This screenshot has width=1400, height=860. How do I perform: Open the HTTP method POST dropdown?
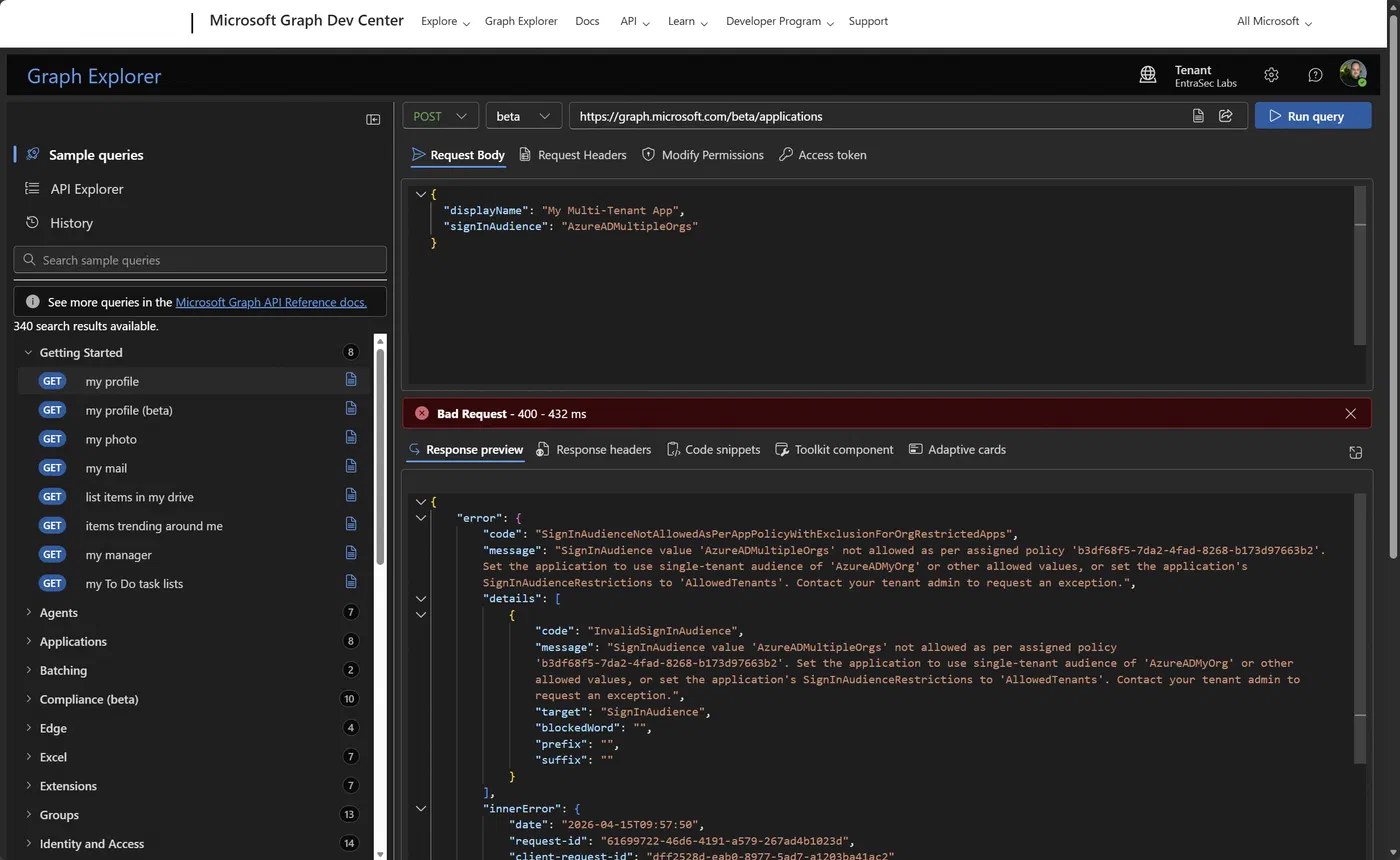point(440,116)
